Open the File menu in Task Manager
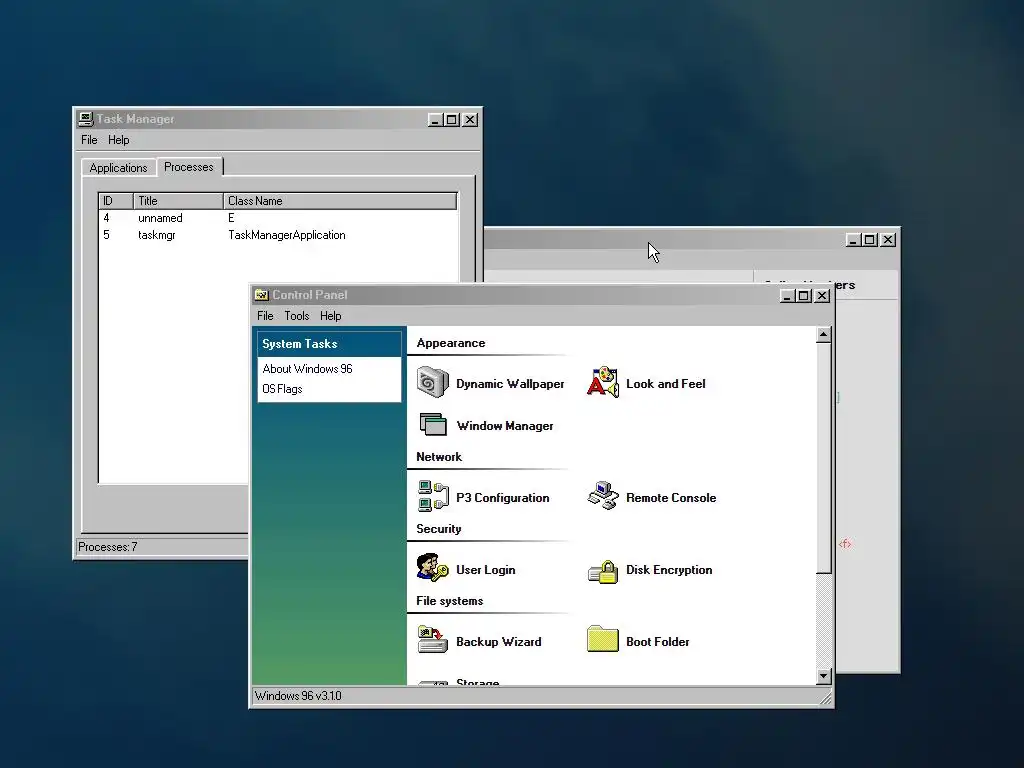 click(x=89, y=140)
